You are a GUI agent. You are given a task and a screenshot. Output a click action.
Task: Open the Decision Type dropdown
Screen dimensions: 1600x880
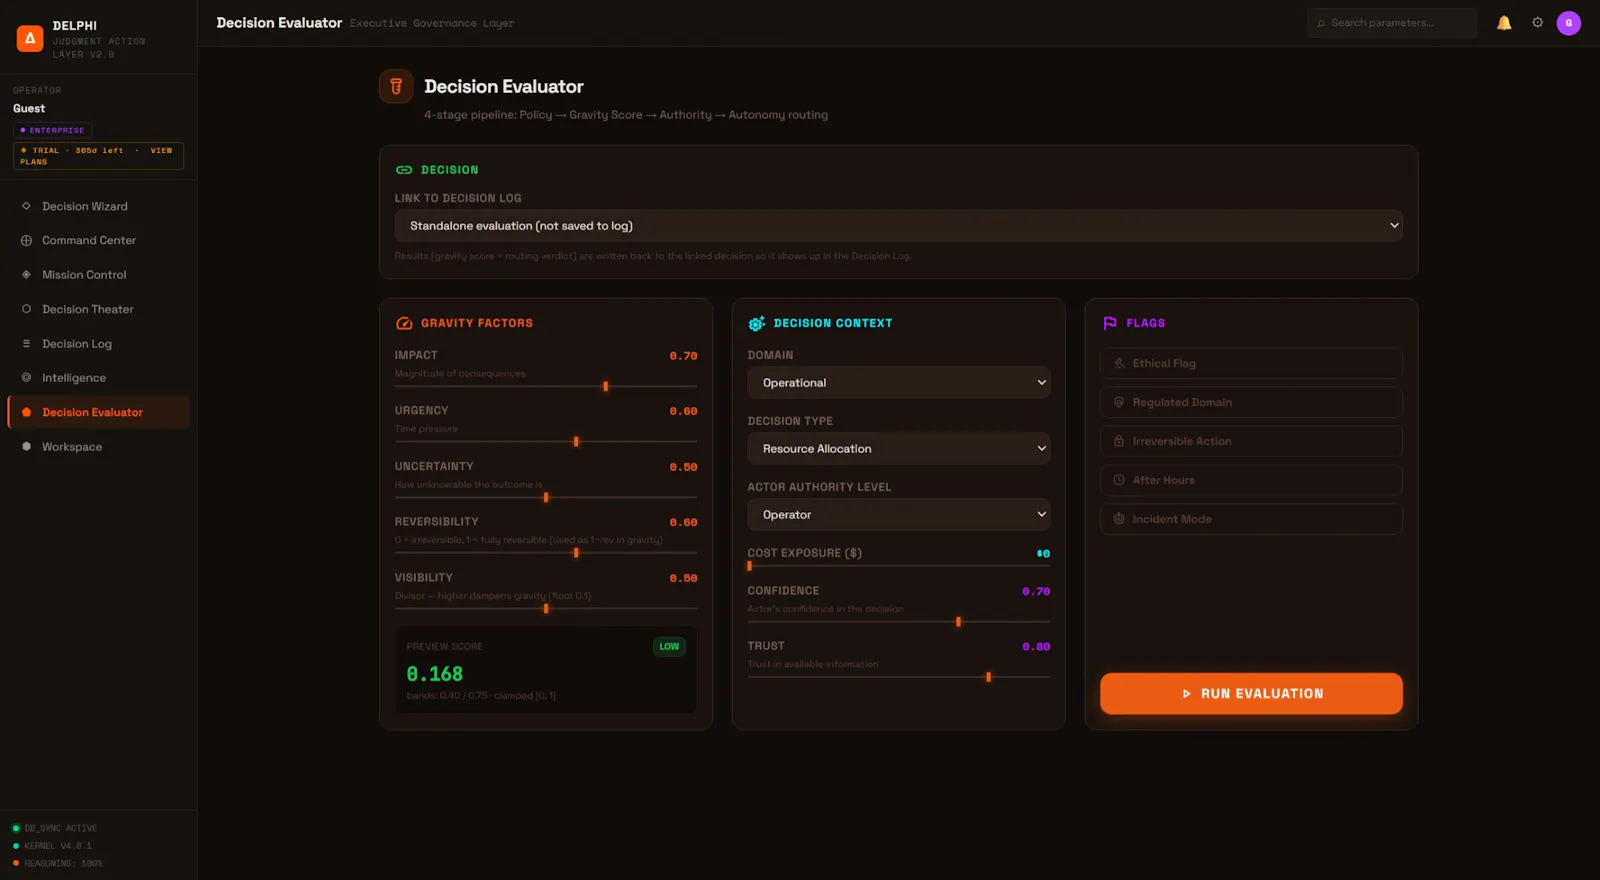click(x=898, y=449)
